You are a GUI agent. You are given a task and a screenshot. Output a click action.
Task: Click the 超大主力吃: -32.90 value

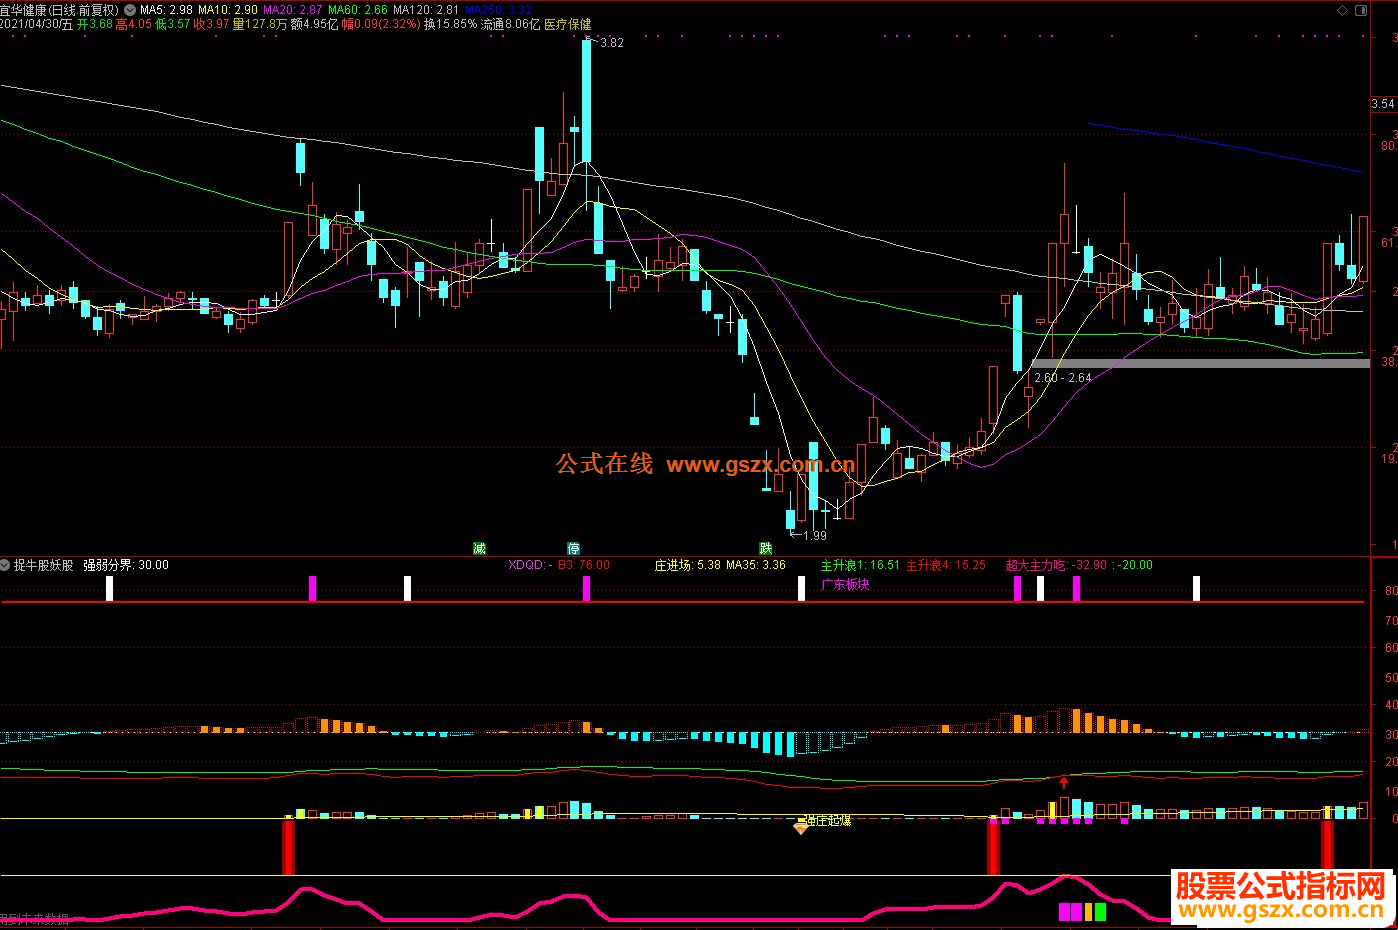1056,565
